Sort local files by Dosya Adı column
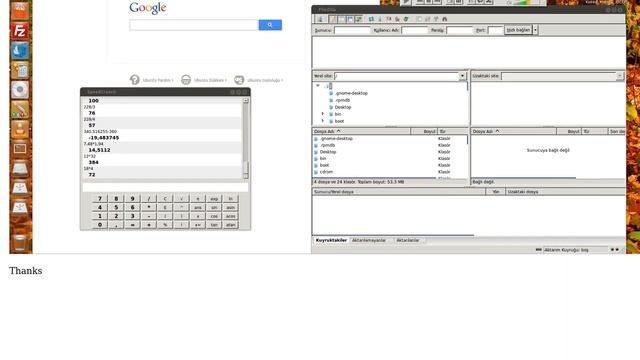This screenshot has height=360, width=640. [x=362, y=131]
